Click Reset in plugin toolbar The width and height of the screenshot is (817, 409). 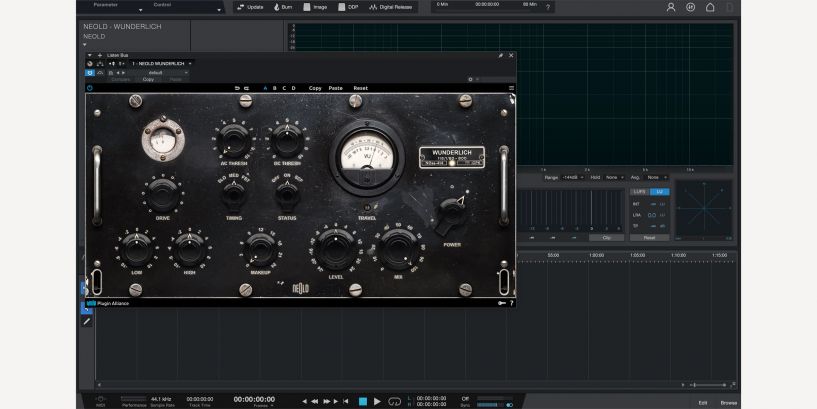click(x=360, y=88)
